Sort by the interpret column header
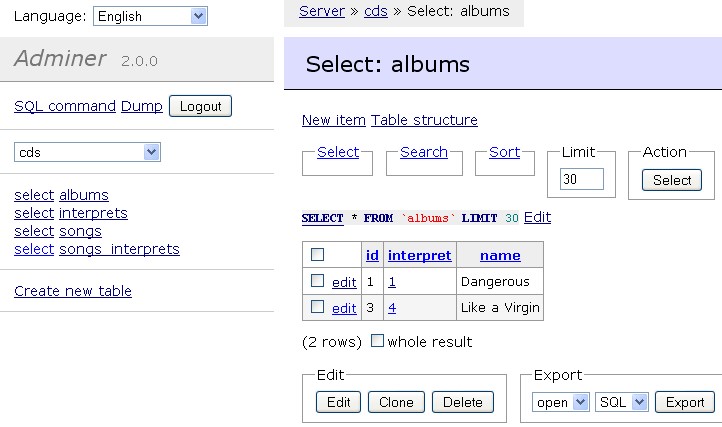 (x=419, y=255)
